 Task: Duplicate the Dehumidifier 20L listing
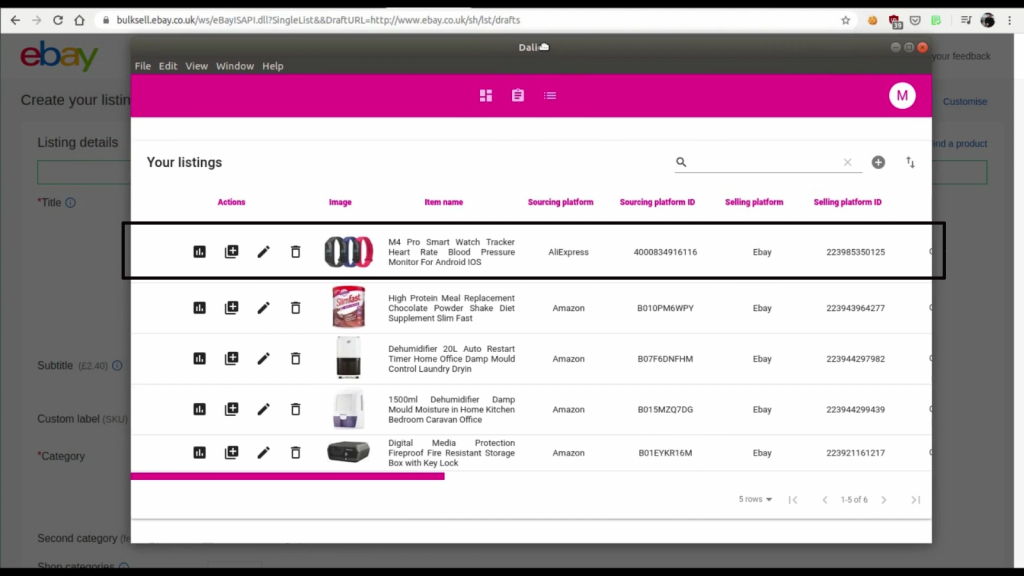point(231,359)
